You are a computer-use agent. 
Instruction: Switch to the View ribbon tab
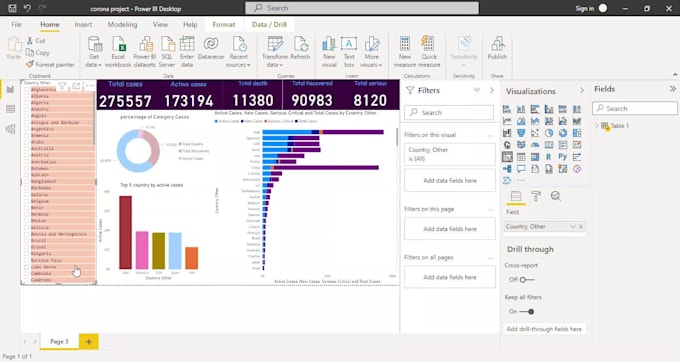coord(160,25)
